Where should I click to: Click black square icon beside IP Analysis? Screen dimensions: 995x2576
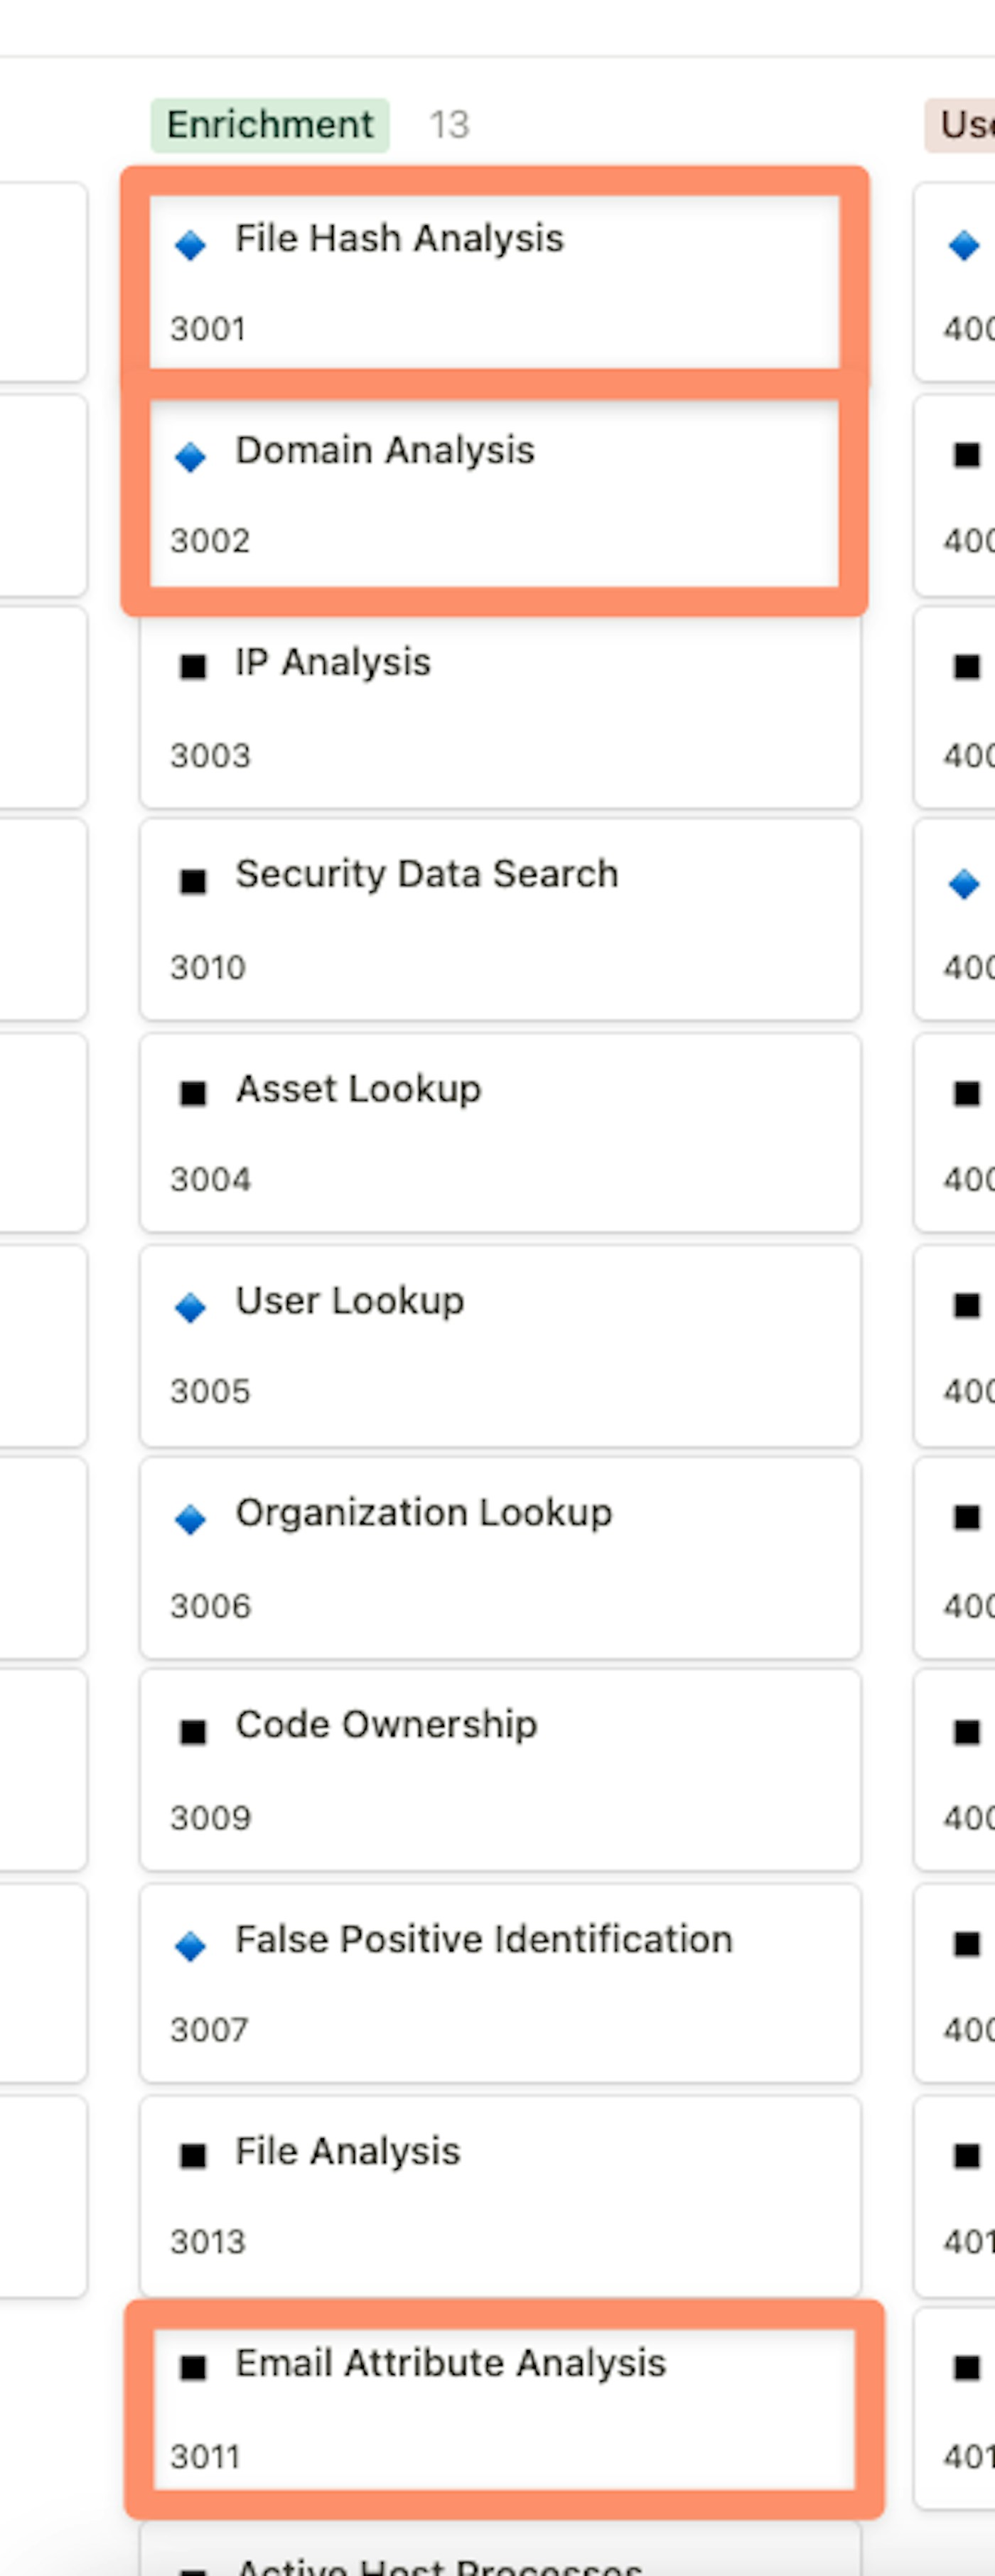tap(192, 666)
